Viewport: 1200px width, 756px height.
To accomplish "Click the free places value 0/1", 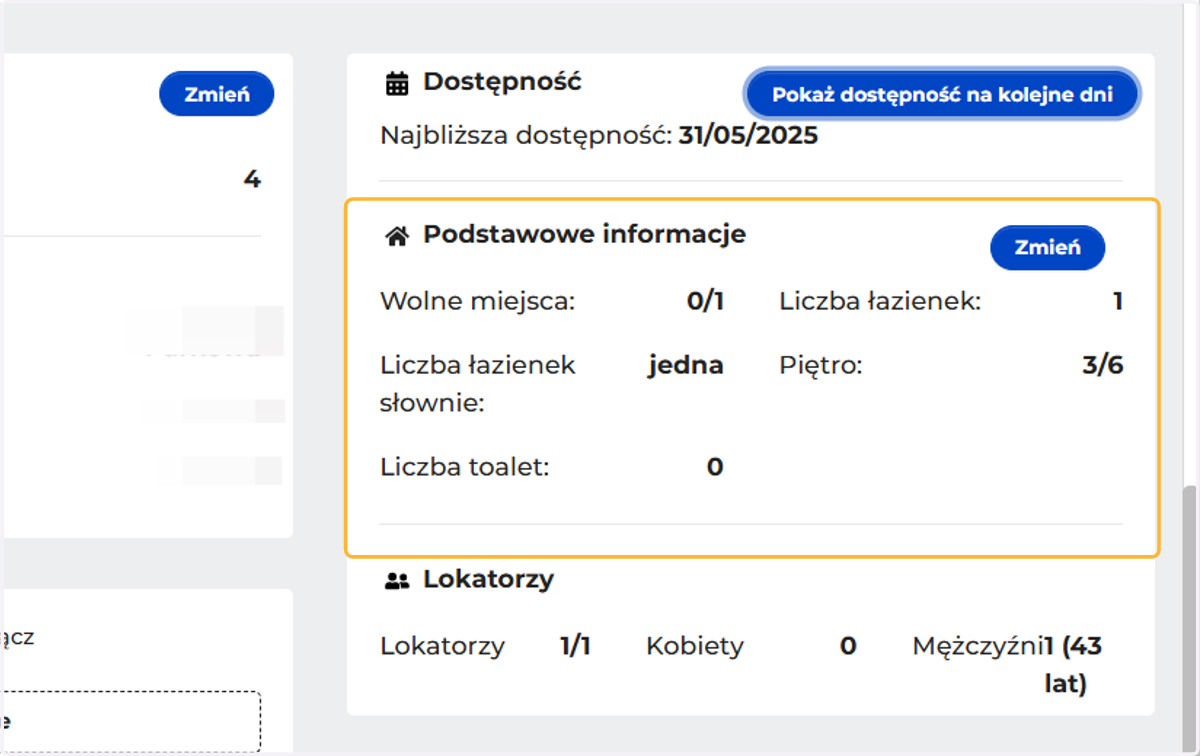I will pyautogui.click(x=705, y=302).
